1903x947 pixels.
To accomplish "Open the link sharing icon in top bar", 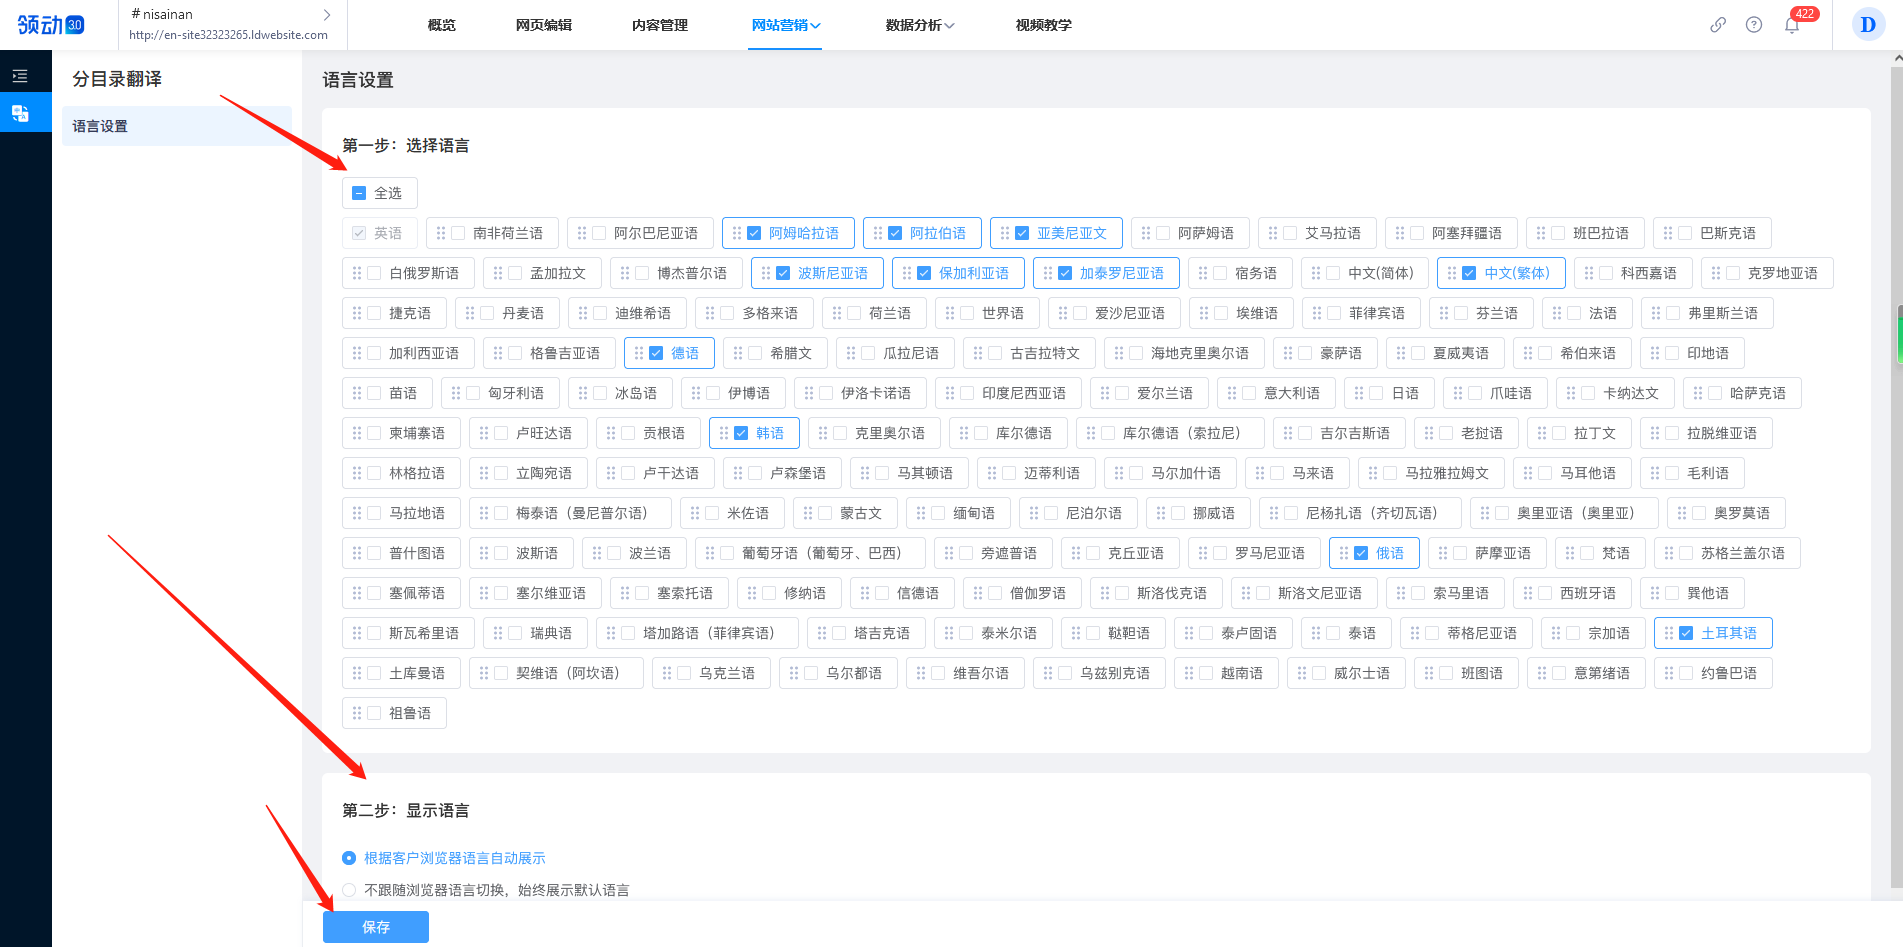I will [x=1718, y=25].
